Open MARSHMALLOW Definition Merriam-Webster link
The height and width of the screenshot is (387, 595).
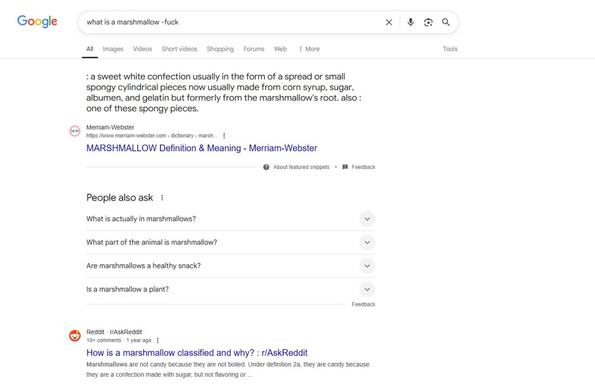(x=201, y=148)
